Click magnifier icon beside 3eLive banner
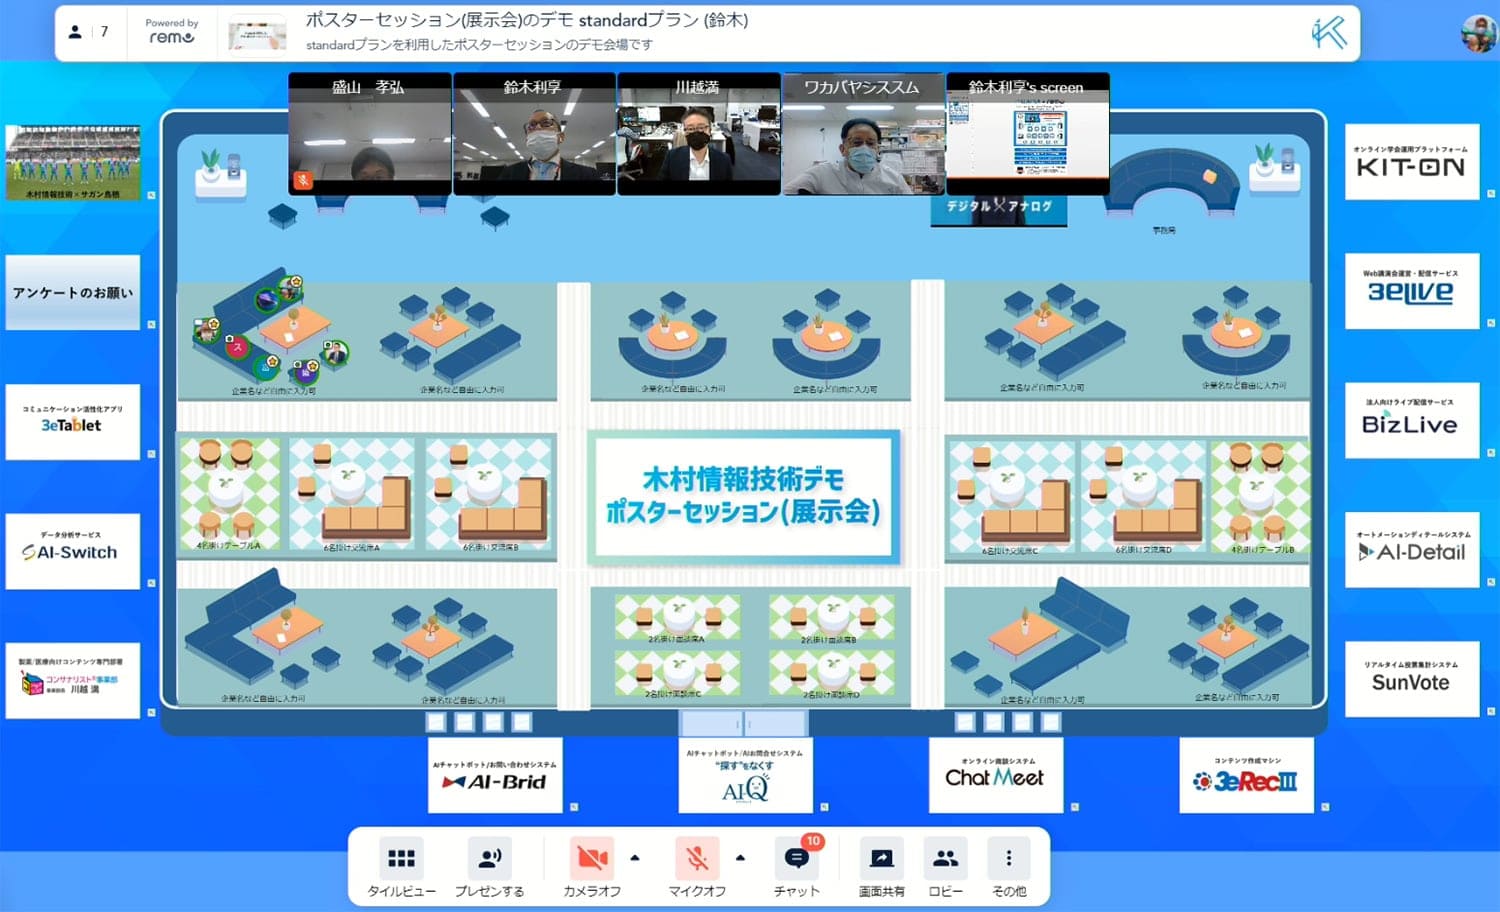Viewport: 1500px width, 912px height. point(1491,323)
